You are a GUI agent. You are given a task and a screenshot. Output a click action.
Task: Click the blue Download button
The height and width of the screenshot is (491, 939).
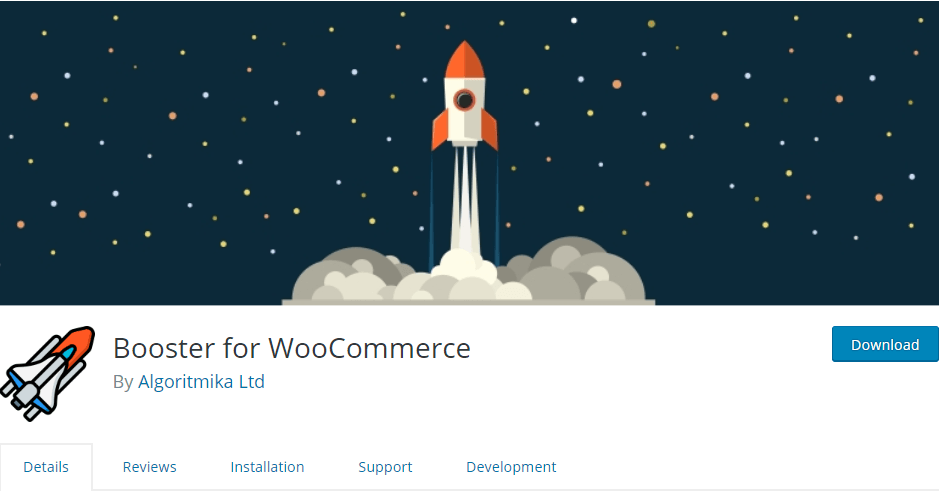click(x=885, y=344)
